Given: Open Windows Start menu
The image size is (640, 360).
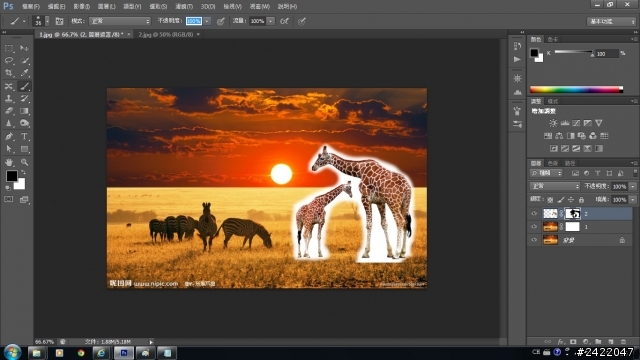Looking at the screenshot, I should 12,352.
